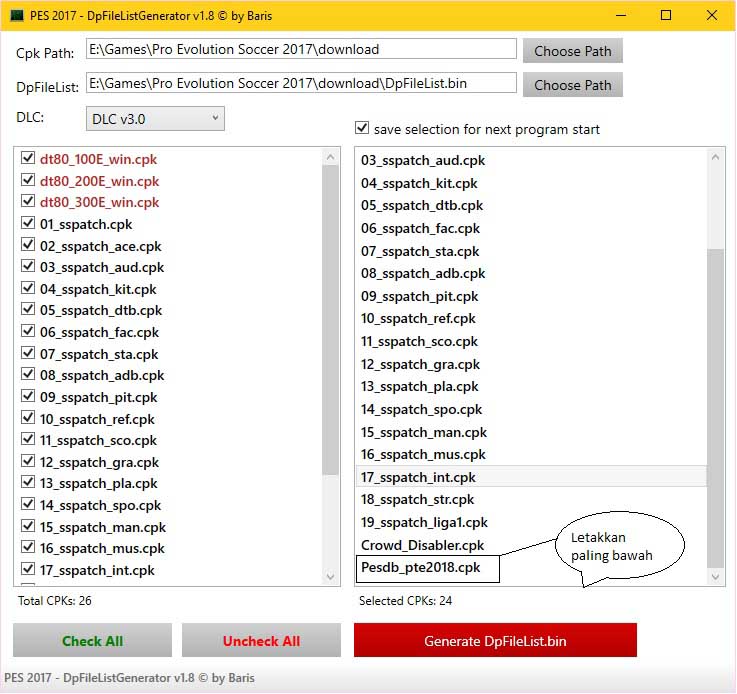Minimize the DpFileListGenerator window

621,16
